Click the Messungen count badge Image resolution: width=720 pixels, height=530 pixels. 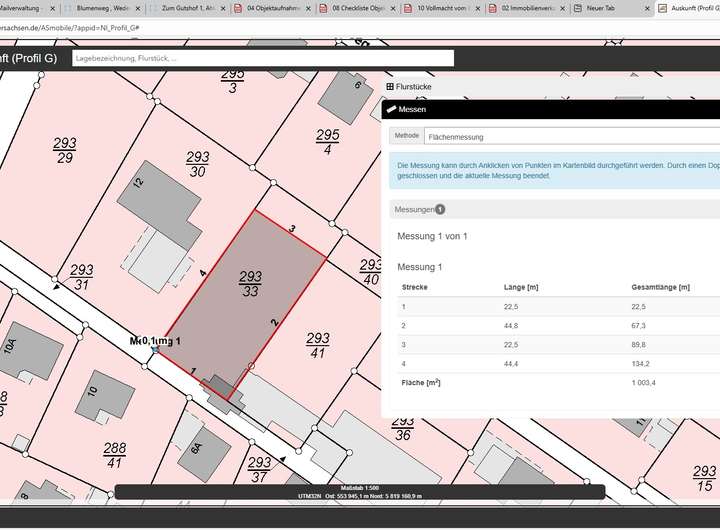click(440, 210)
